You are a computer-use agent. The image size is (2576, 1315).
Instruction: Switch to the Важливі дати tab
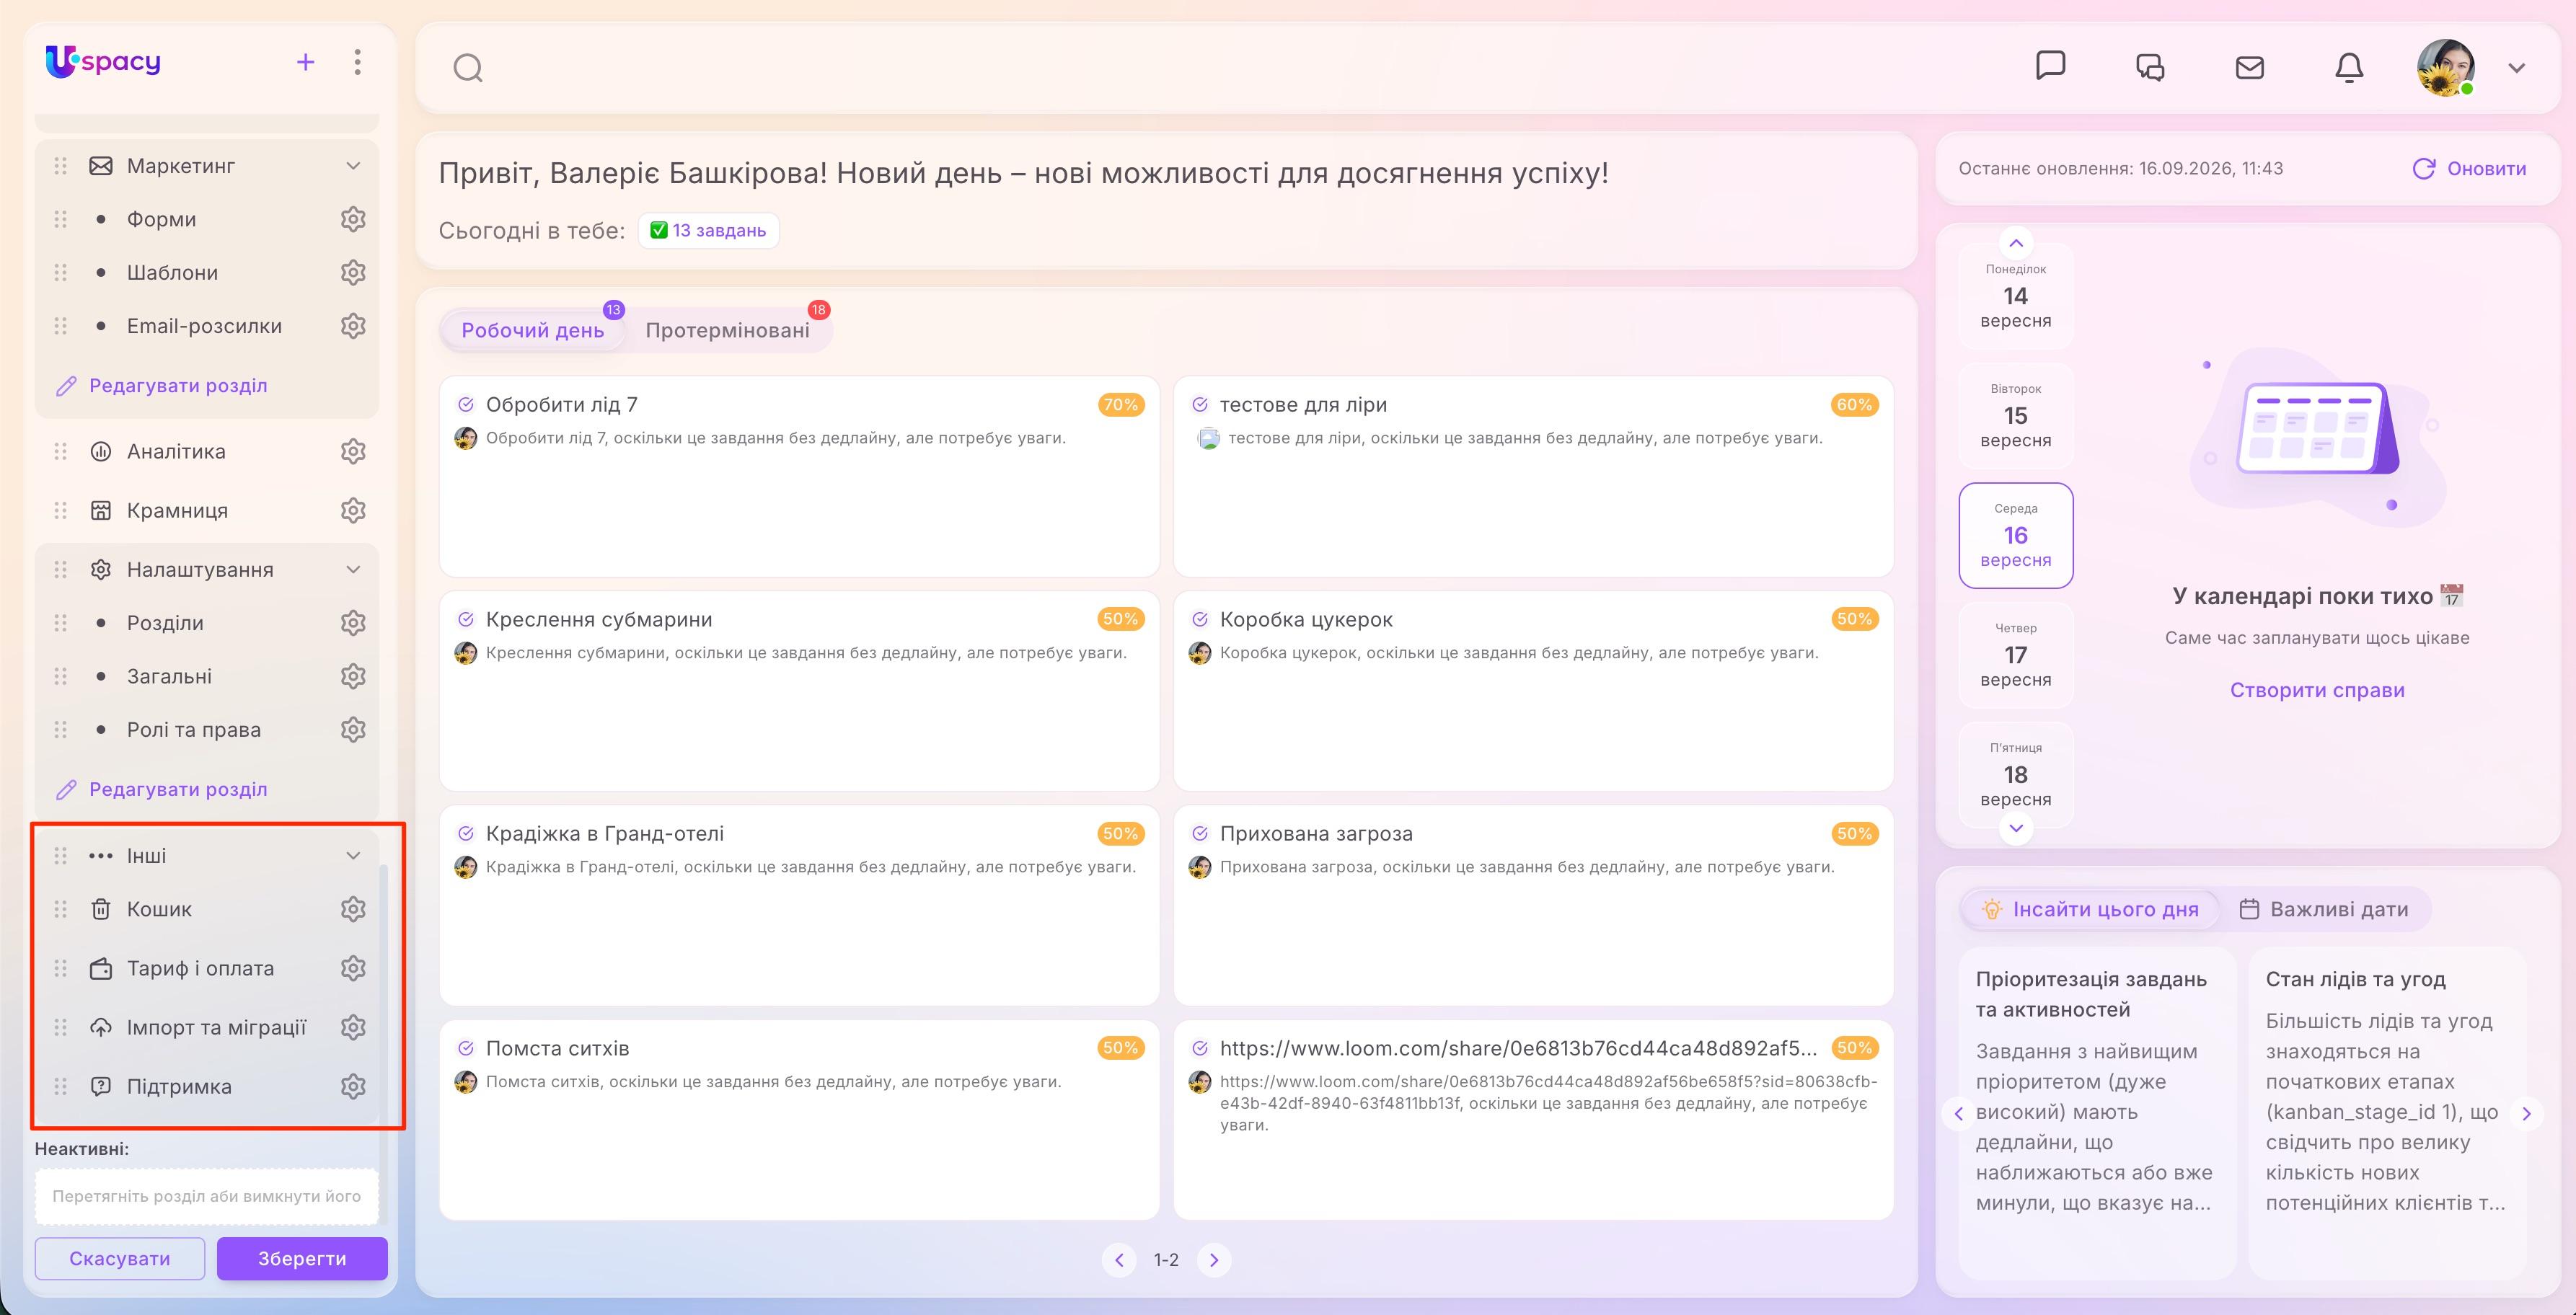tap(2323, 909)
